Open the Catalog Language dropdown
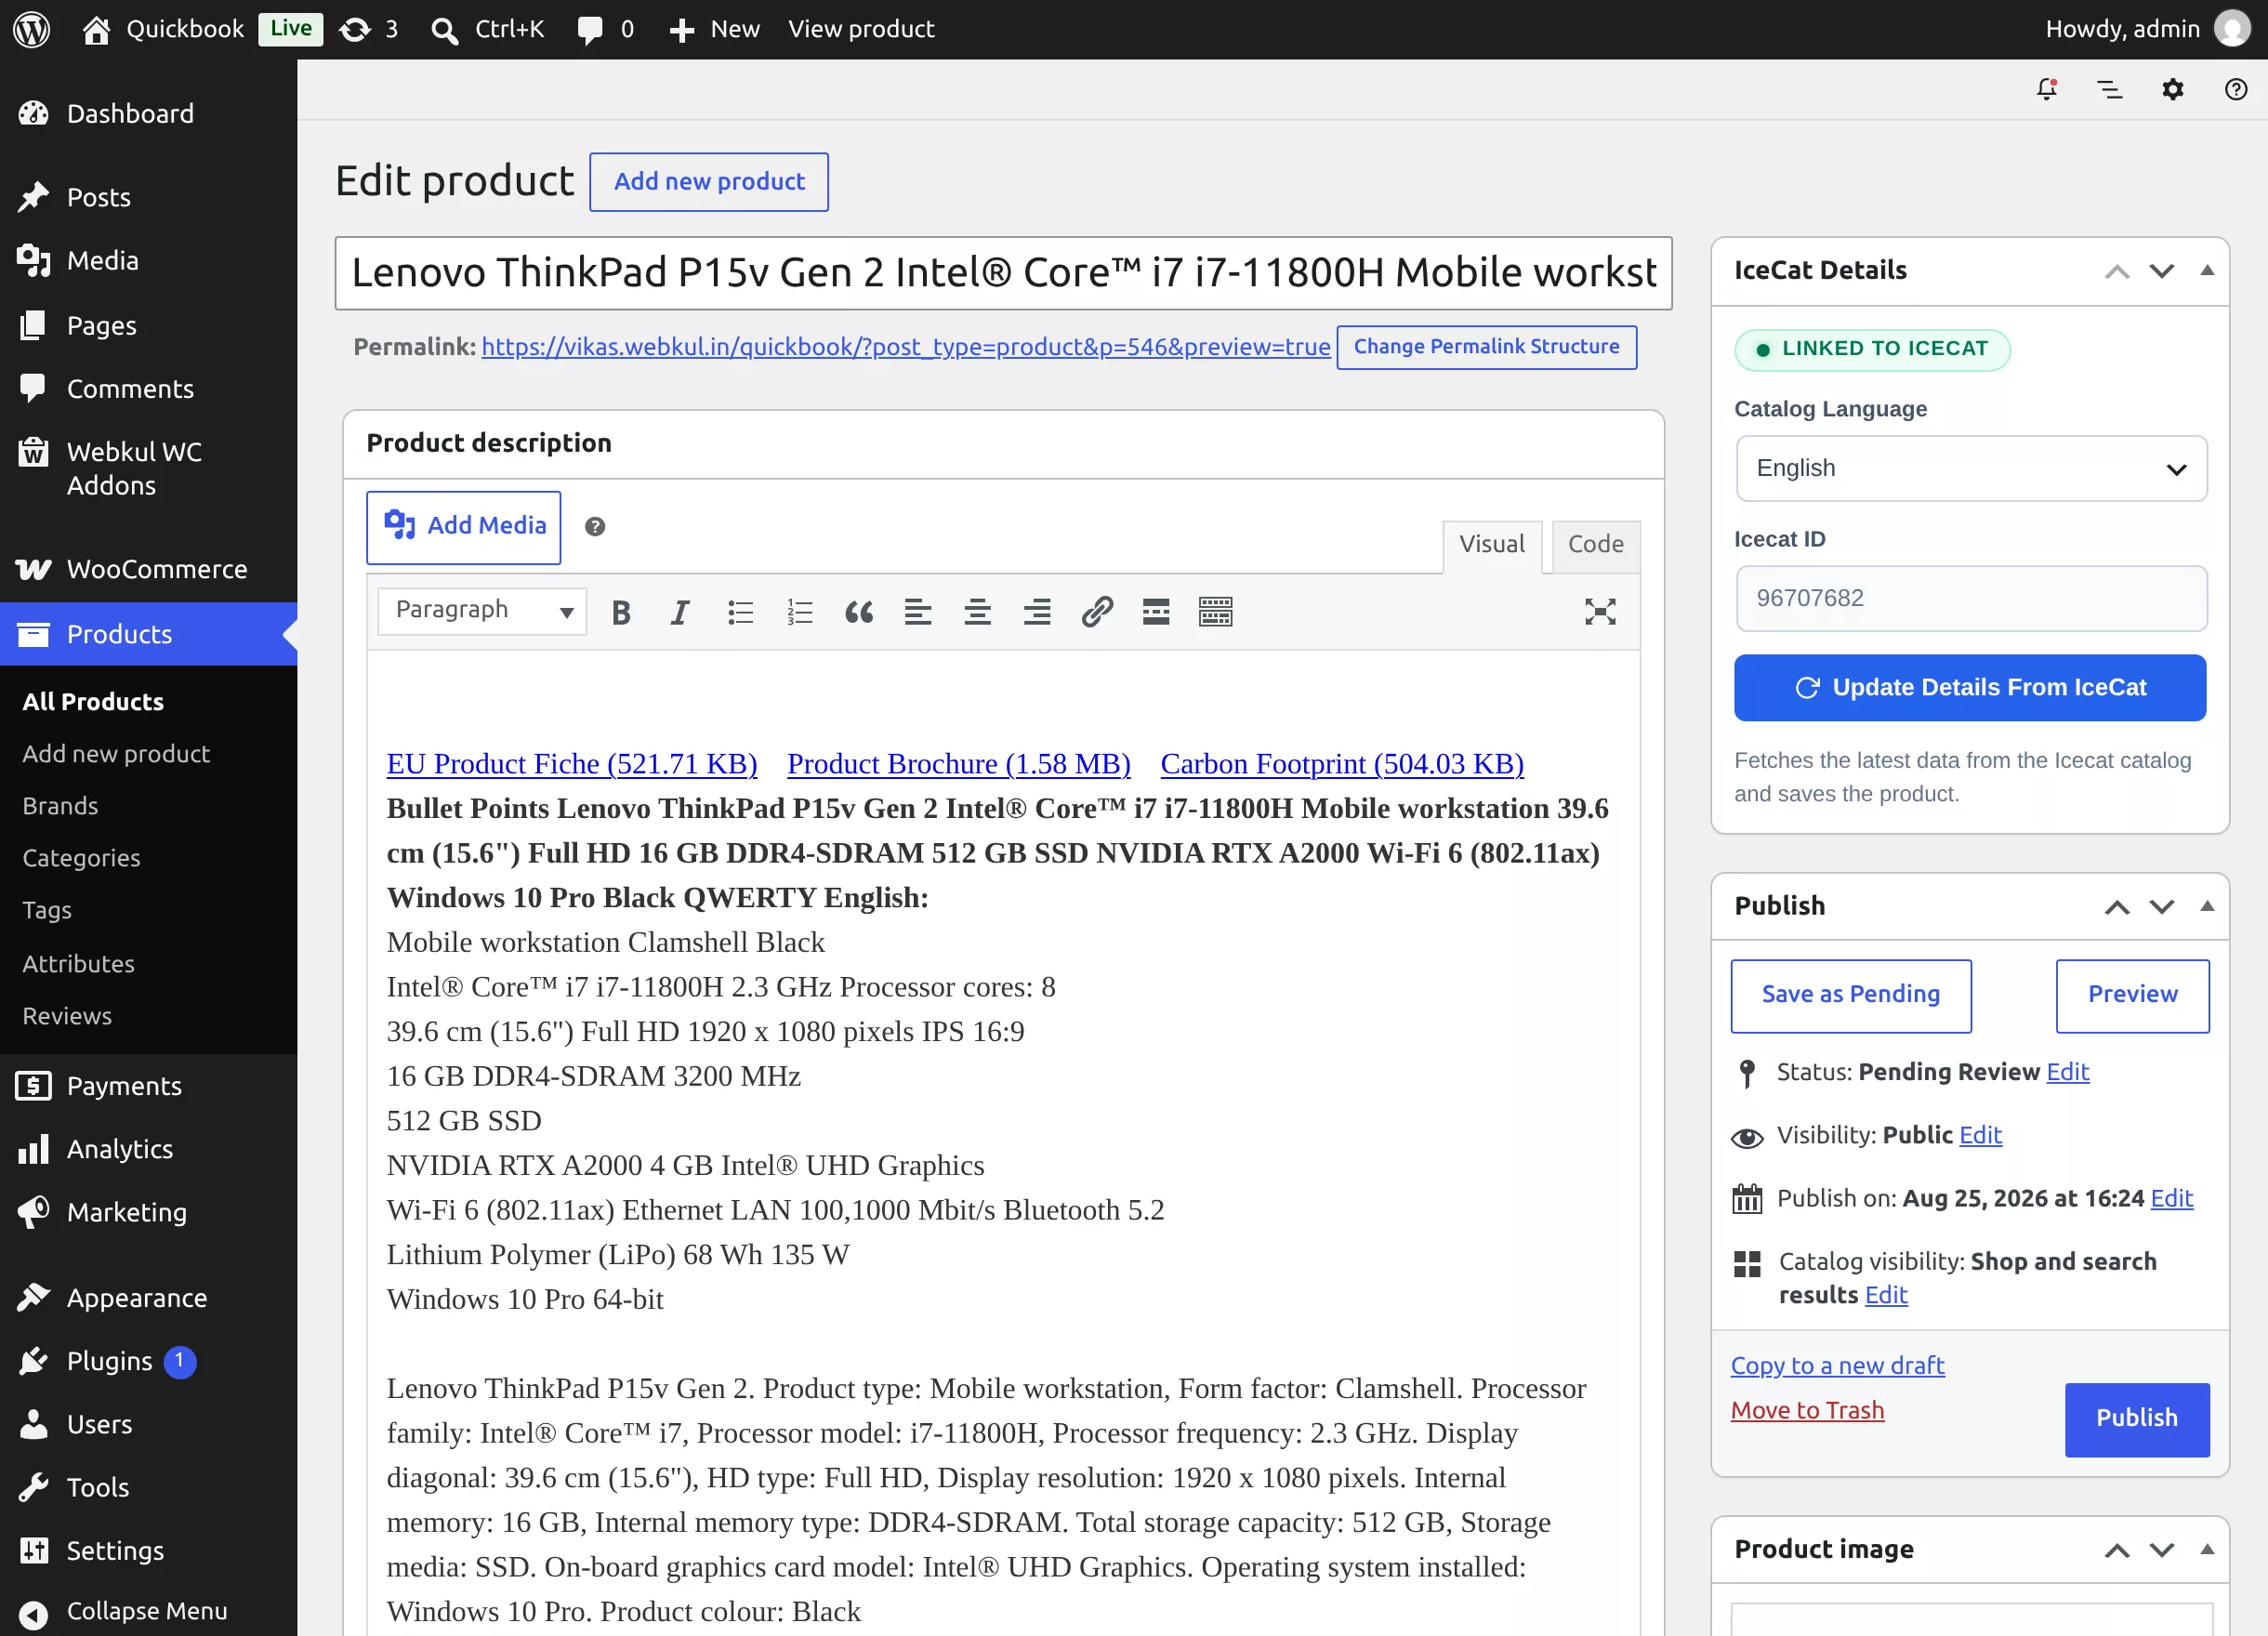The height and width of the screenshot is (1636, 2268). (x=1971, y=469)
